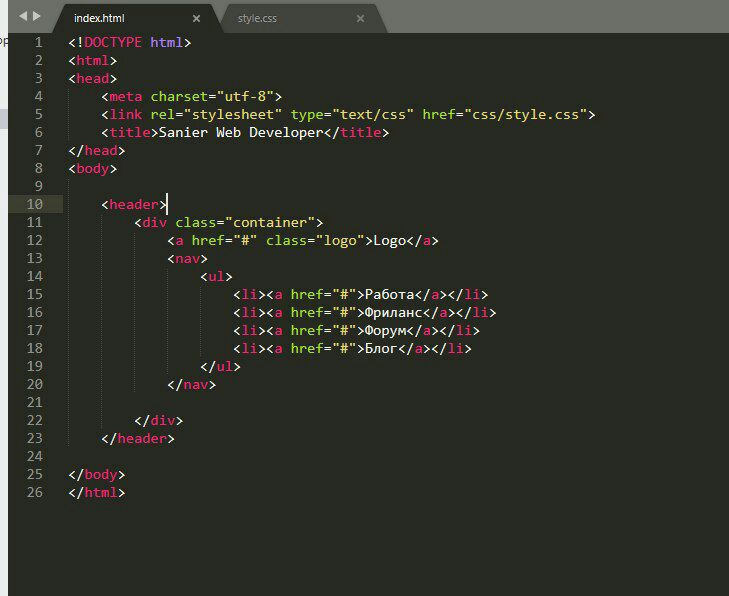Click the div class="container" line
729x596 pixels.
229,222
